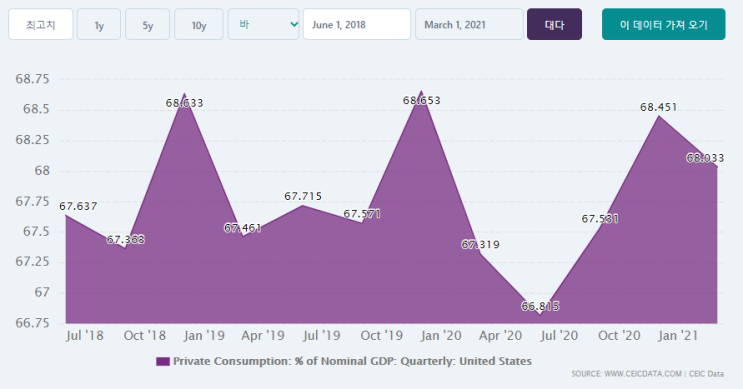Click the 67.363 data point label
Viewport: 743px width, 389px height.
click(x=126, y=240)
